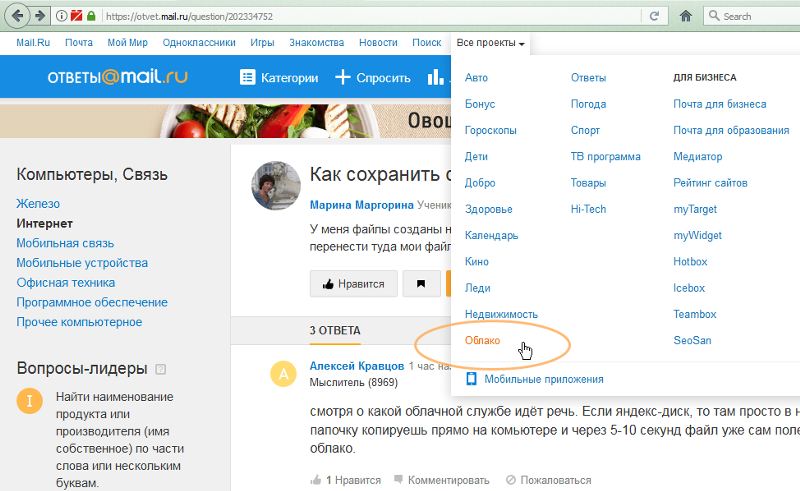Open the site information icon in address bar

tap(61, 16)
